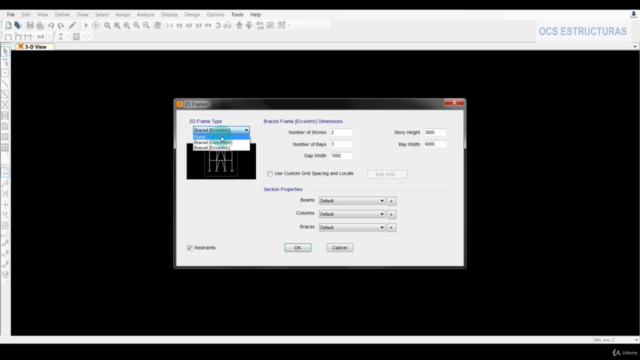The height and width of the screenshot is (360, 640).
Task: Choose Braced [Eccentric] option in open list
Action: coord(221,148)
